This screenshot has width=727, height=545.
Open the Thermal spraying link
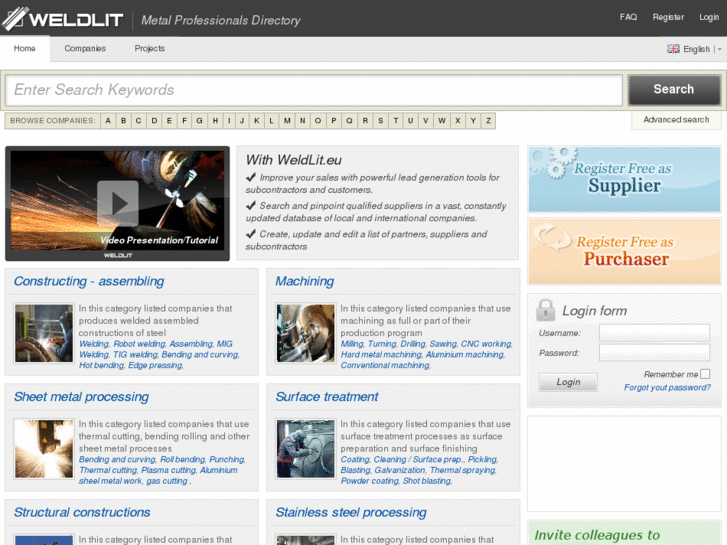coord(462,470)
